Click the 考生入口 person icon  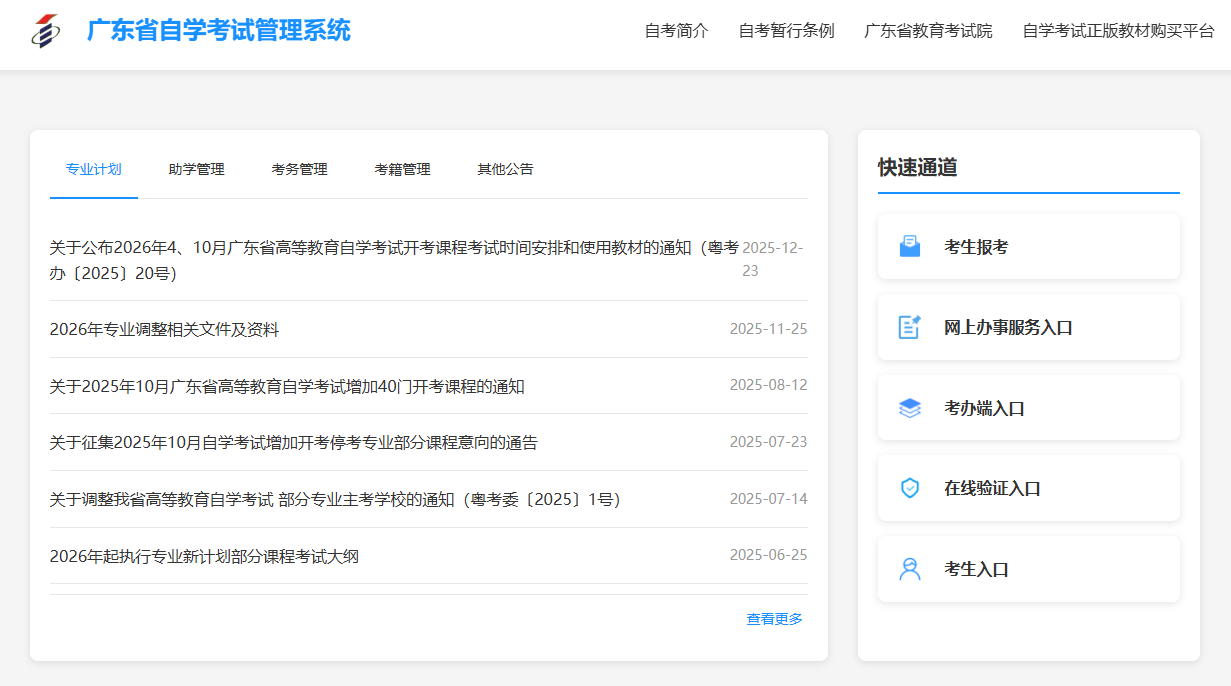pos(909,569)
